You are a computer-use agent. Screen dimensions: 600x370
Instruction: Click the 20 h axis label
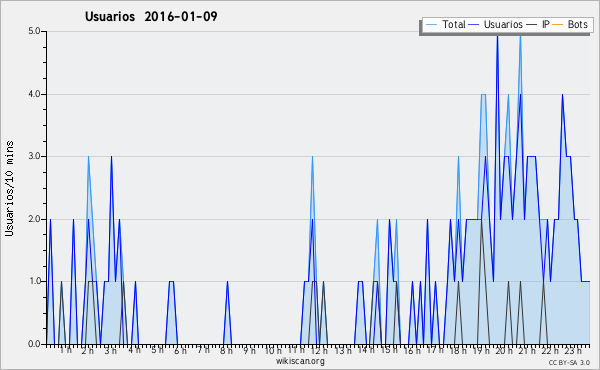tap(503, 350)
